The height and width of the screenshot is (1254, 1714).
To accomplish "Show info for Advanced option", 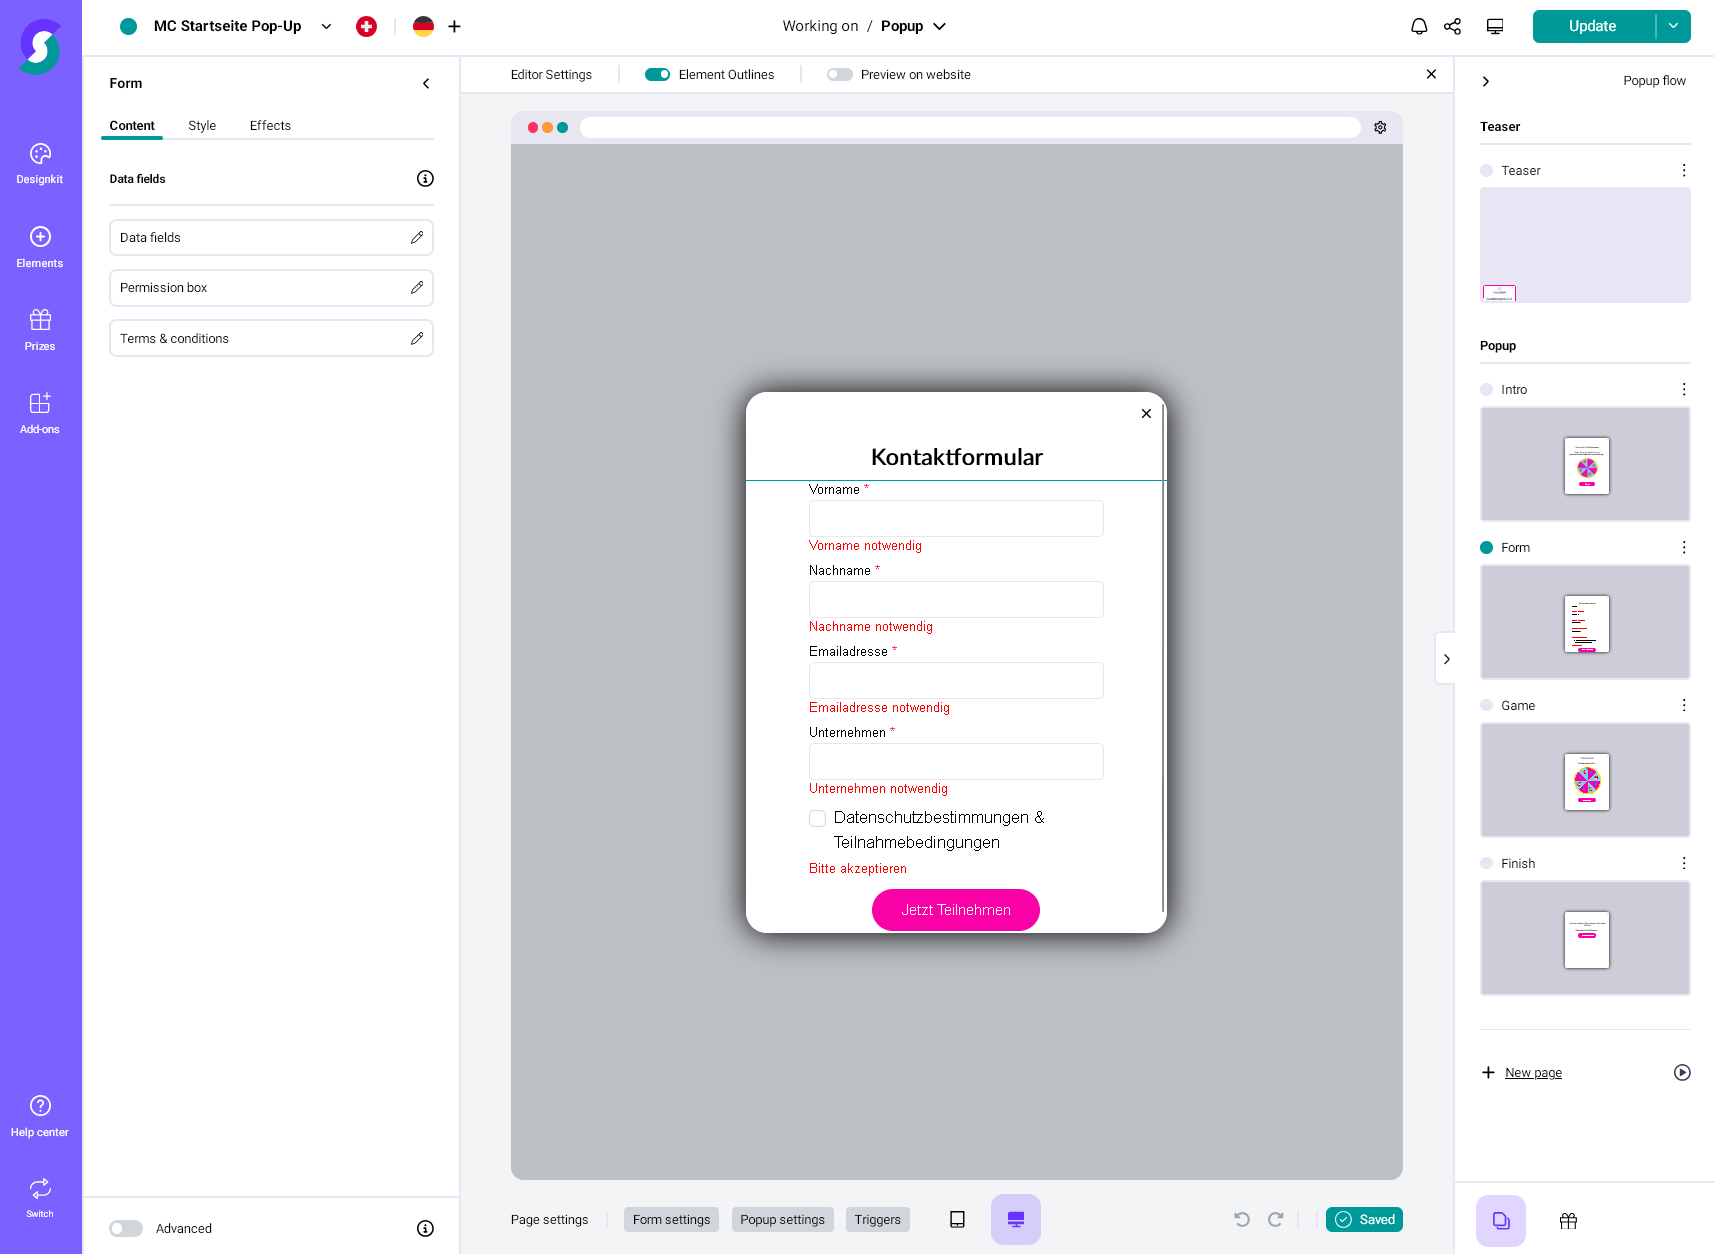I will tap(425, 1229).
